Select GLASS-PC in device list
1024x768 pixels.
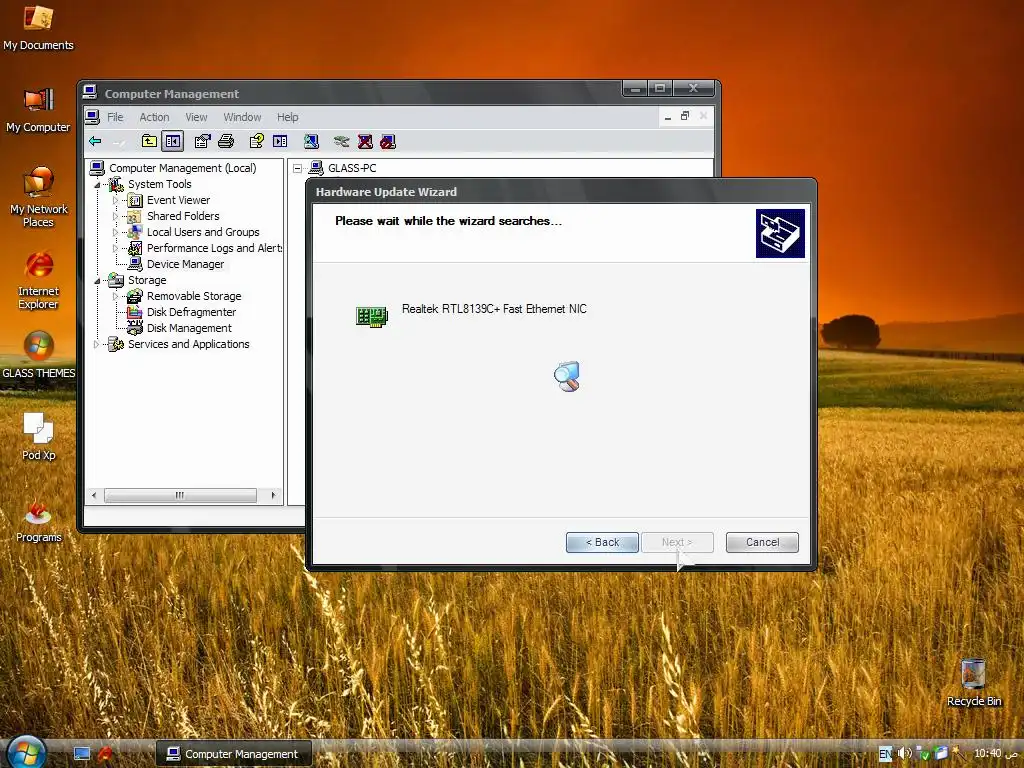352,168
